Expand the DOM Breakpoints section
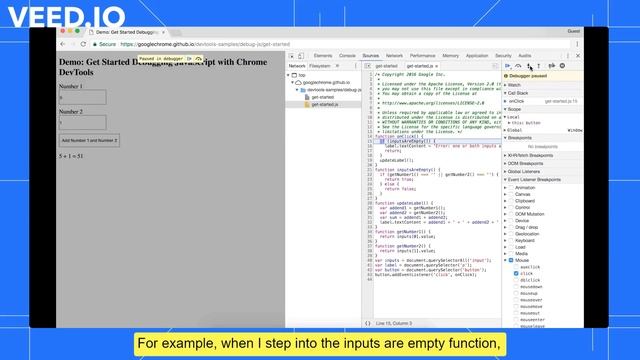The width and height of the screenshot is (640, 360). 542,164
